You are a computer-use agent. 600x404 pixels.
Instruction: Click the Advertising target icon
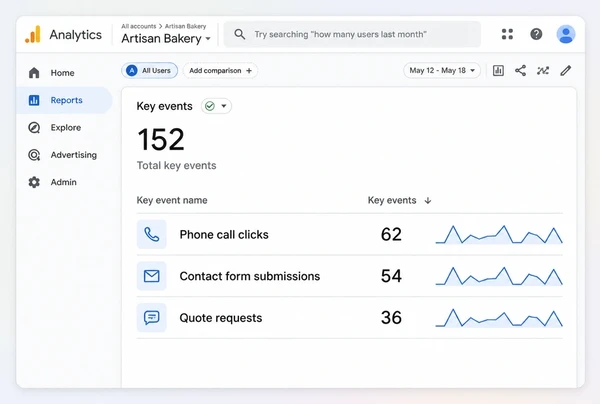click(x=34, y=155)
